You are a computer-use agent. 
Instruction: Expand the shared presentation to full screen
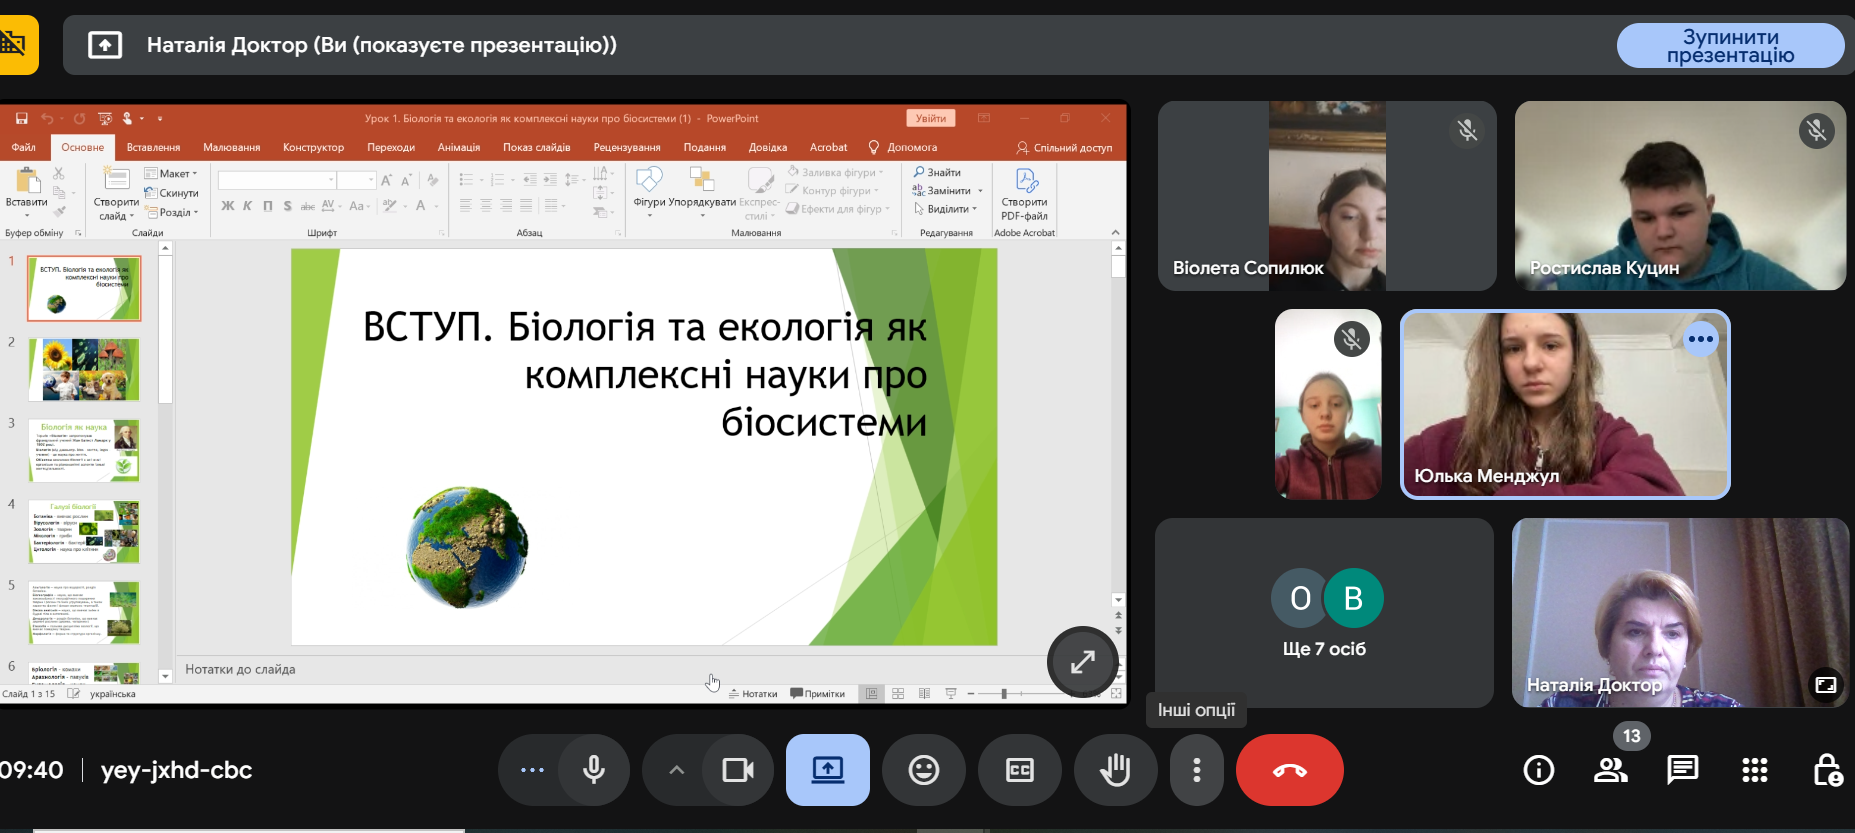(x=1083, y=662)
